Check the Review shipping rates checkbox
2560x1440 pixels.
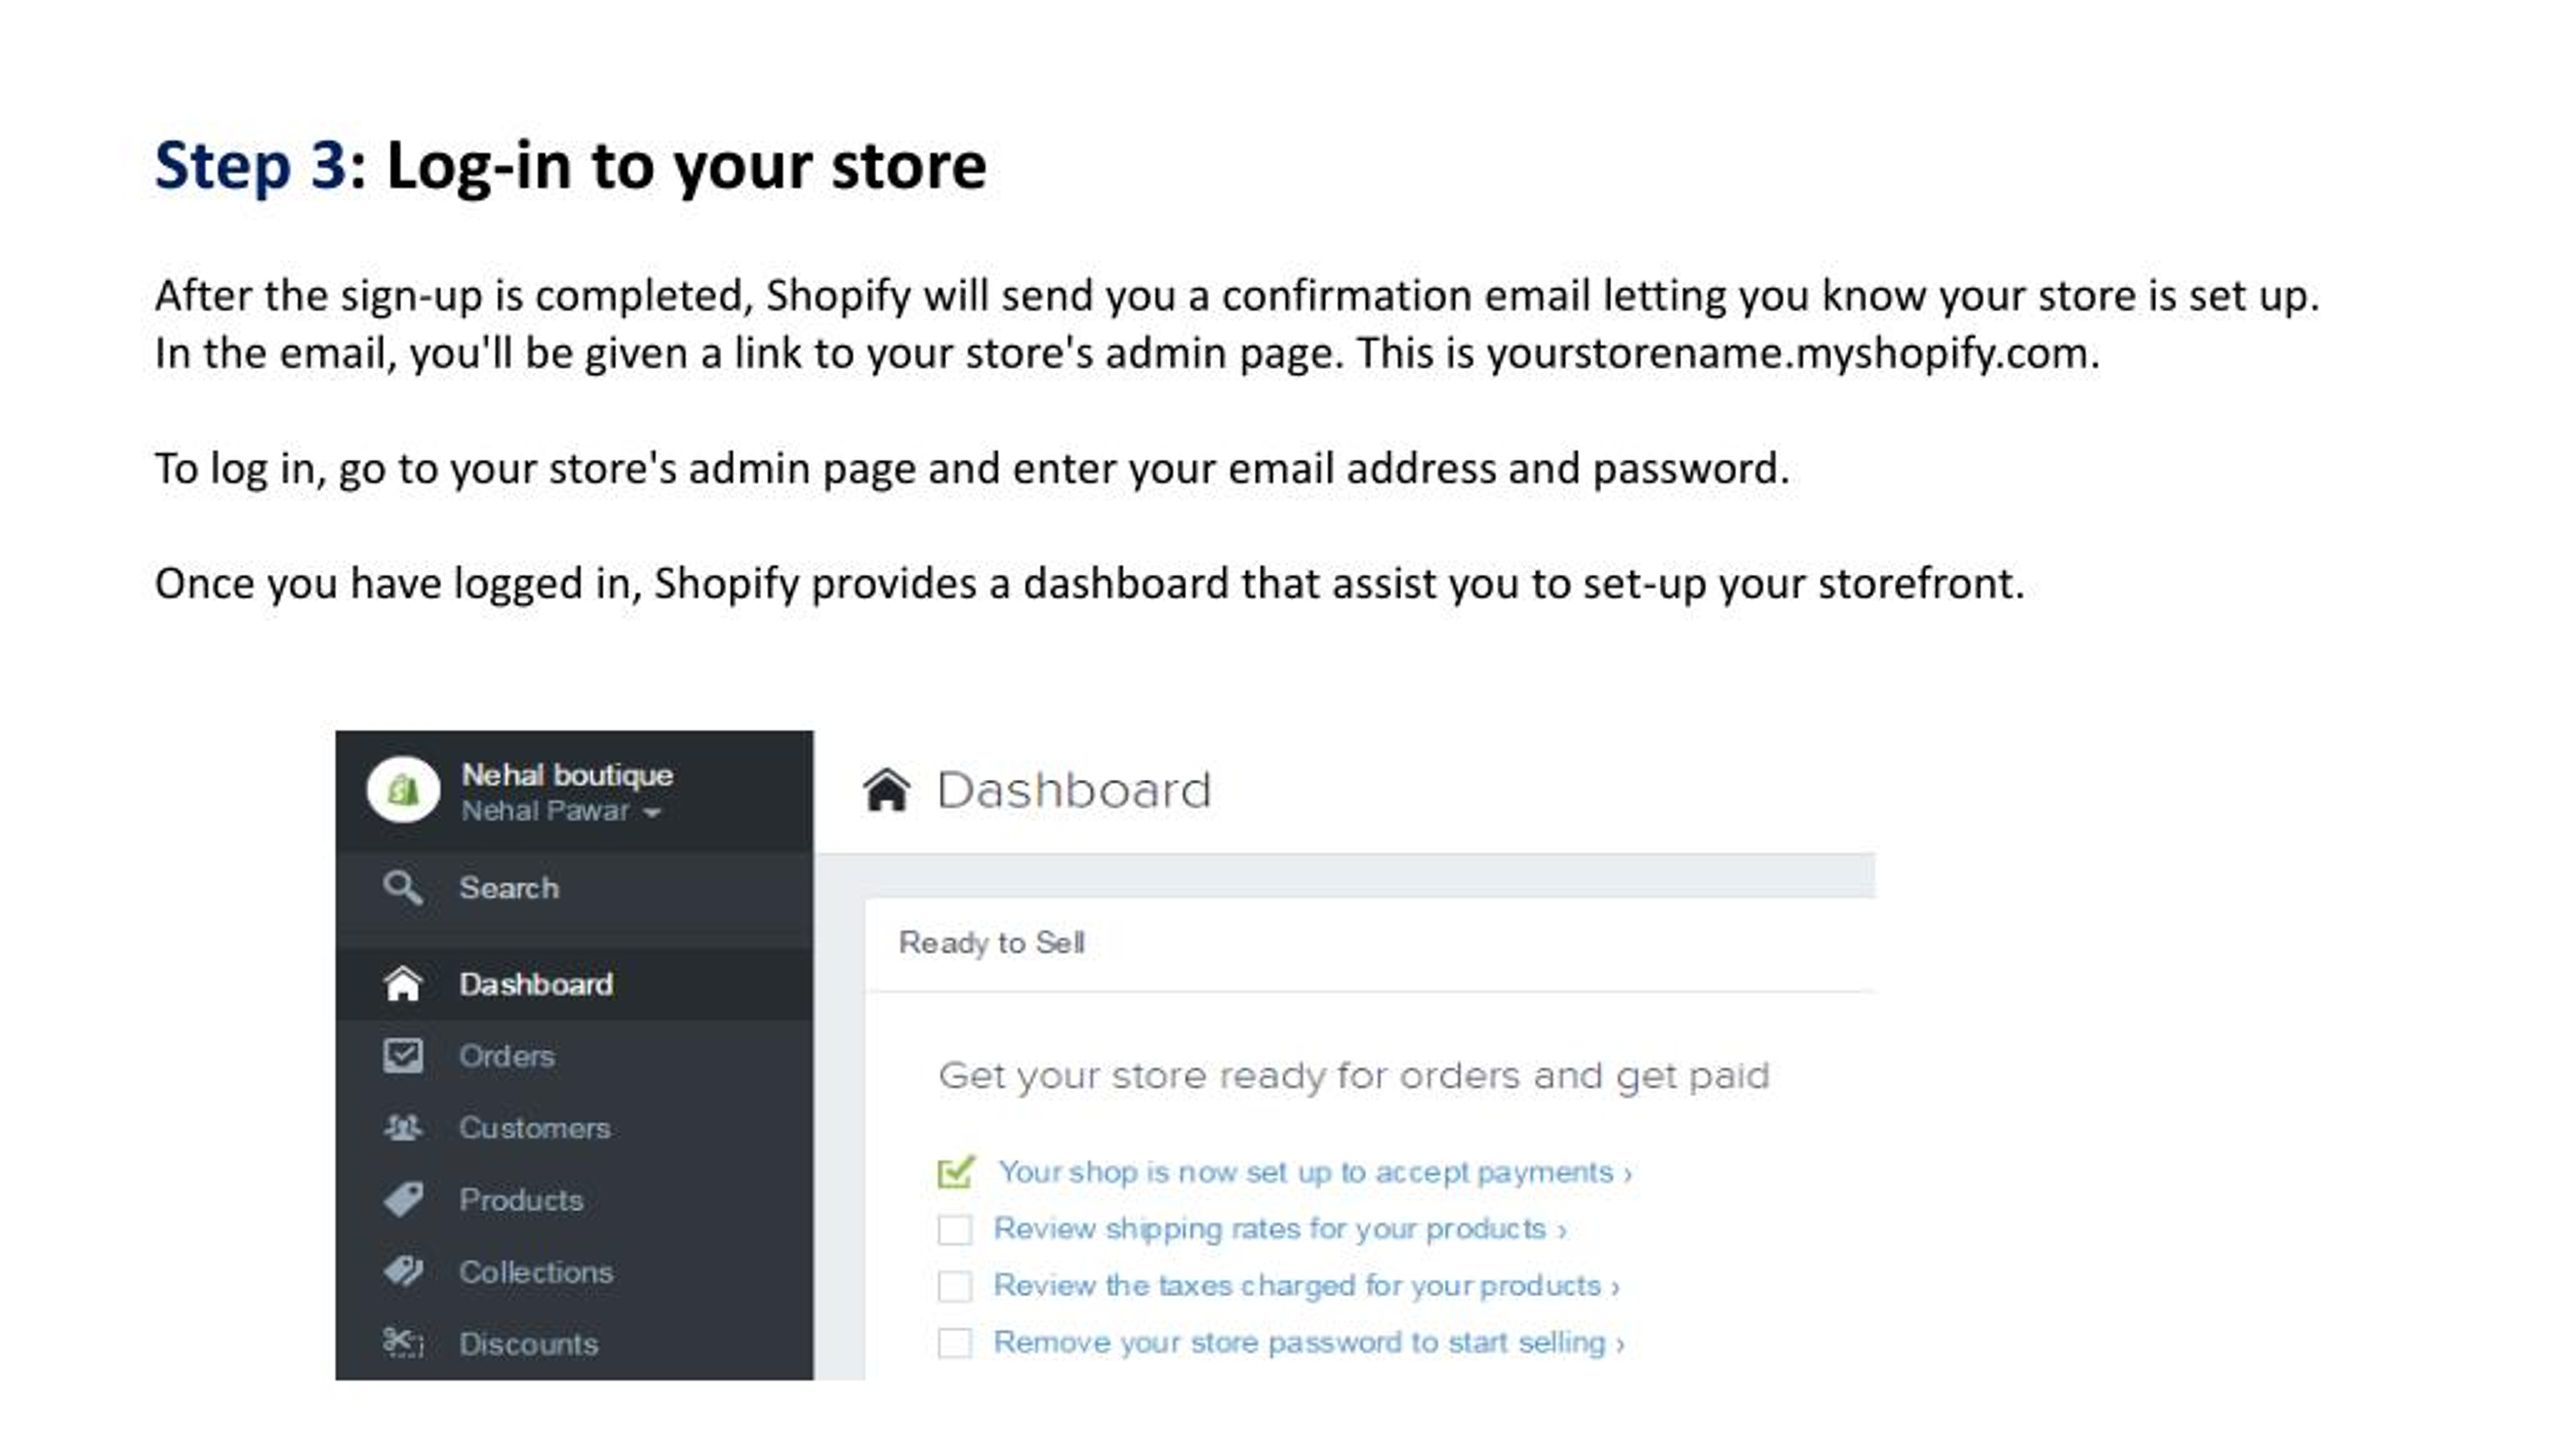(x=955, y=1229)
